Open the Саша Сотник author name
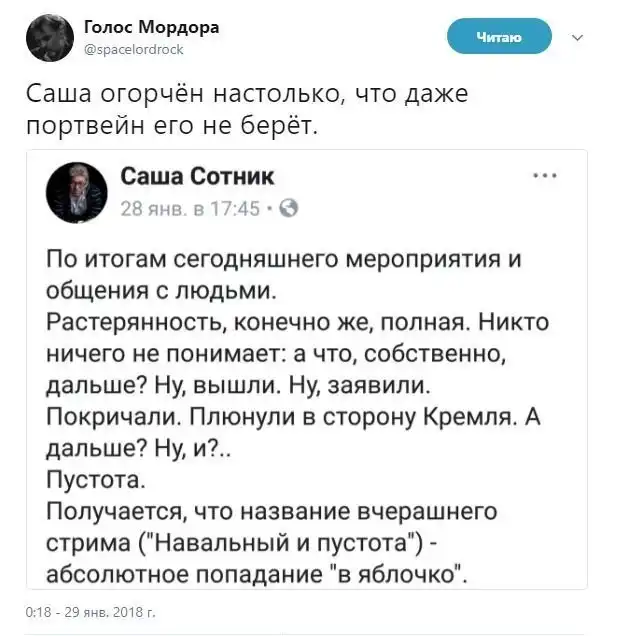 pyautogui.click(x=197, y=178)
